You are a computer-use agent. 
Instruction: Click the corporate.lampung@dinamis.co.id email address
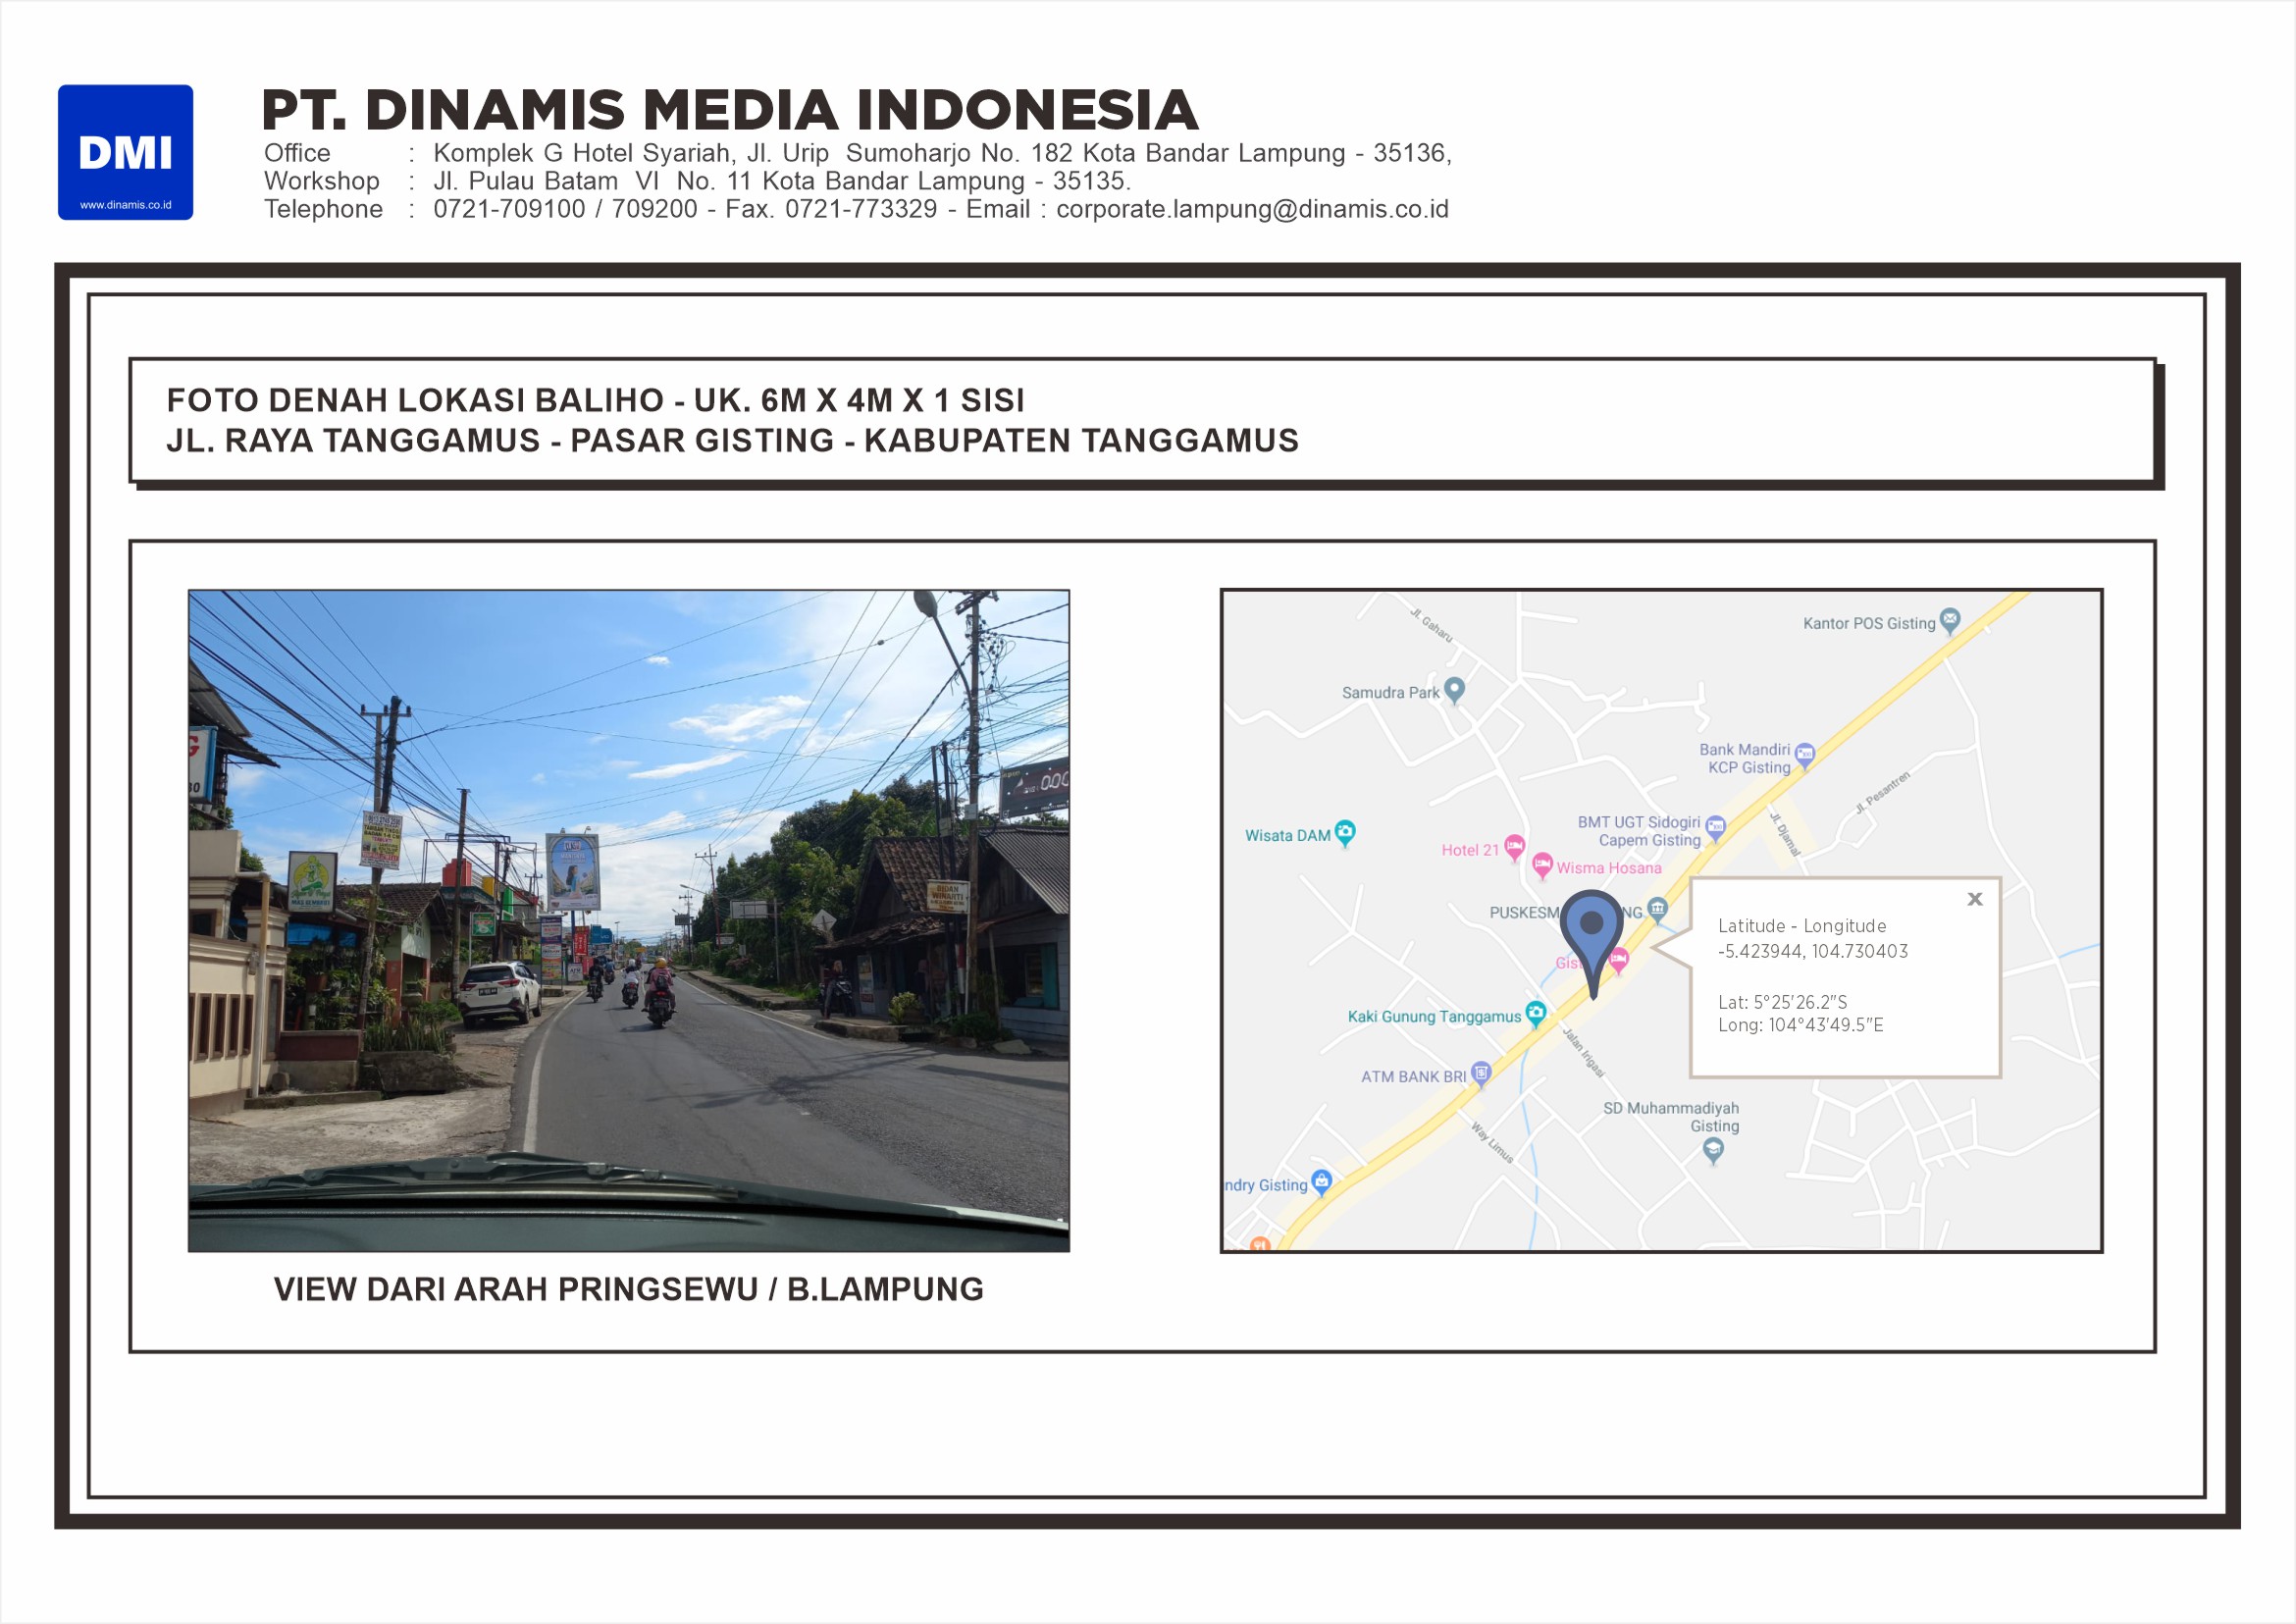(1252, 209)
